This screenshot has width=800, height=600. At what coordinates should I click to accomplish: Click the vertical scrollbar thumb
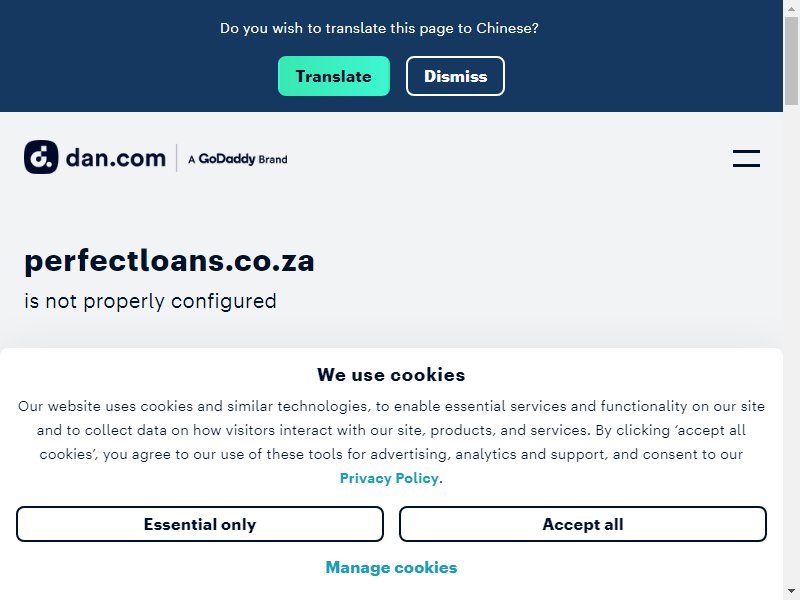tap(791, 60)
